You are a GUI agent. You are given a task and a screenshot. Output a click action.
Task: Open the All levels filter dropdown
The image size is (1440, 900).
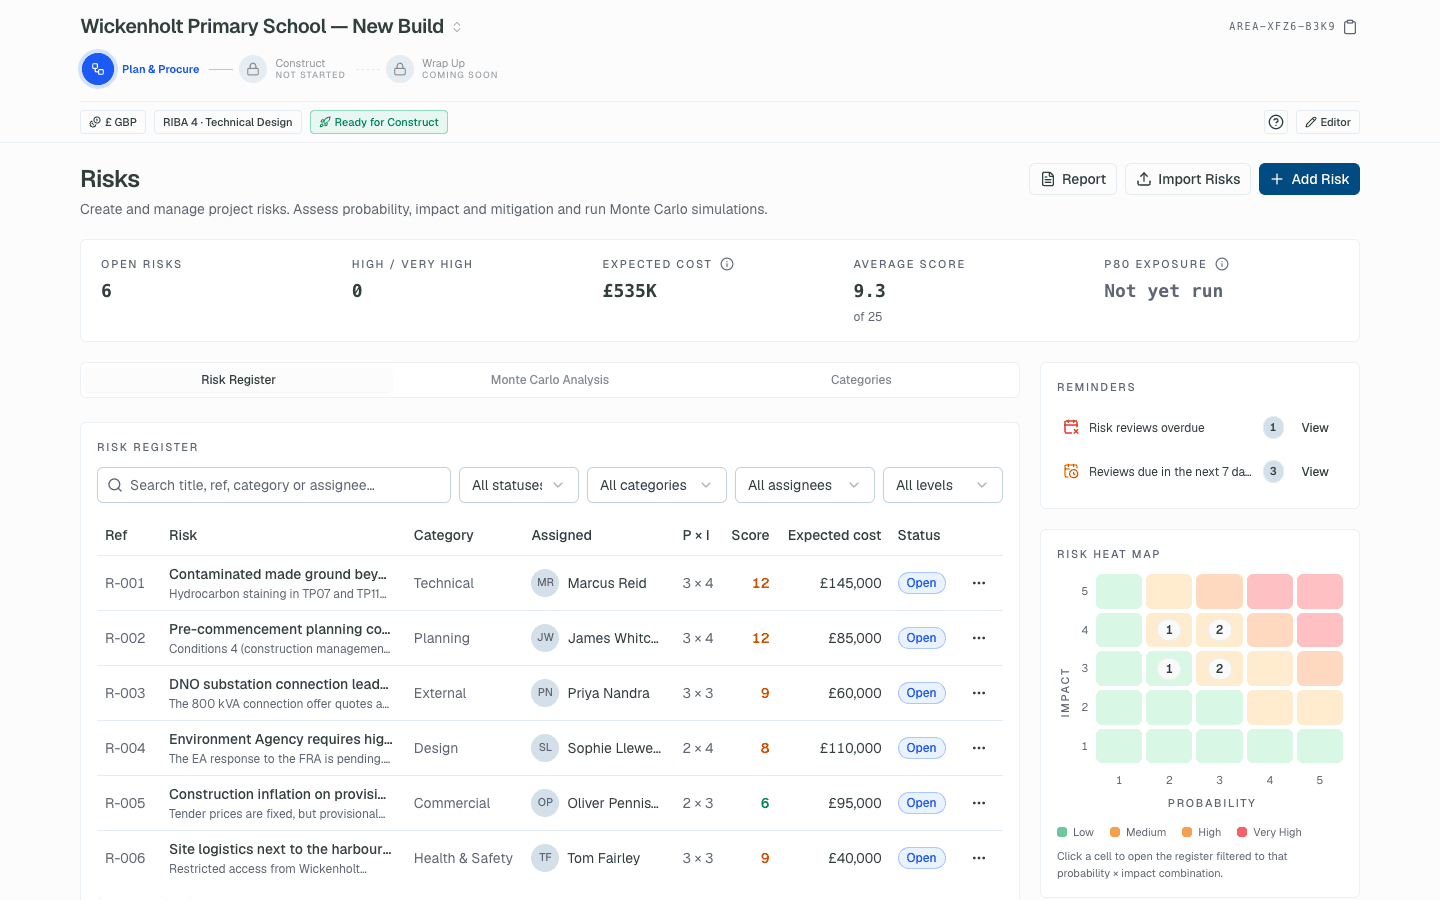tap(943, 485)
